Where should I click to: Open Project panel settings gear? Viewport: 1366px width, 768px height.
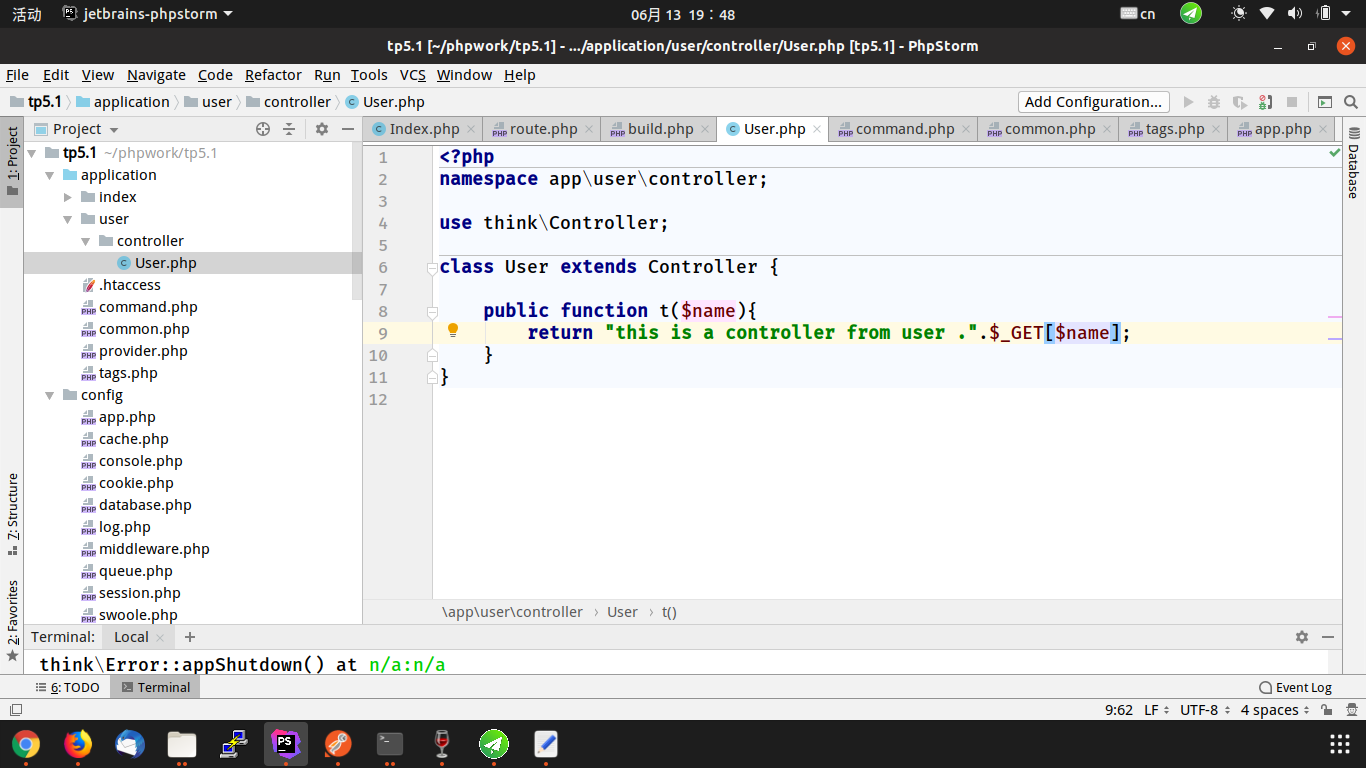(x=322, y=129)
